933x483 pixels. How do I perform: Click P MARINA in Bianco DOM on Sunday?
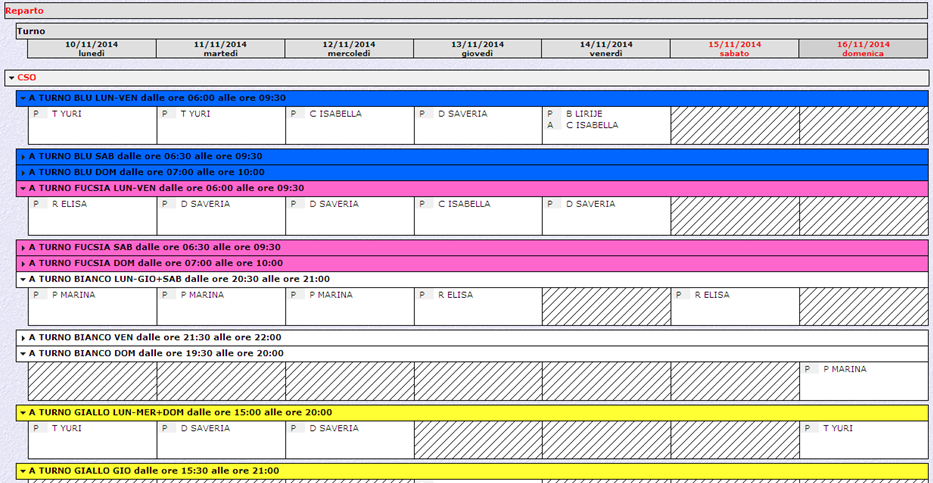(845, 369)
